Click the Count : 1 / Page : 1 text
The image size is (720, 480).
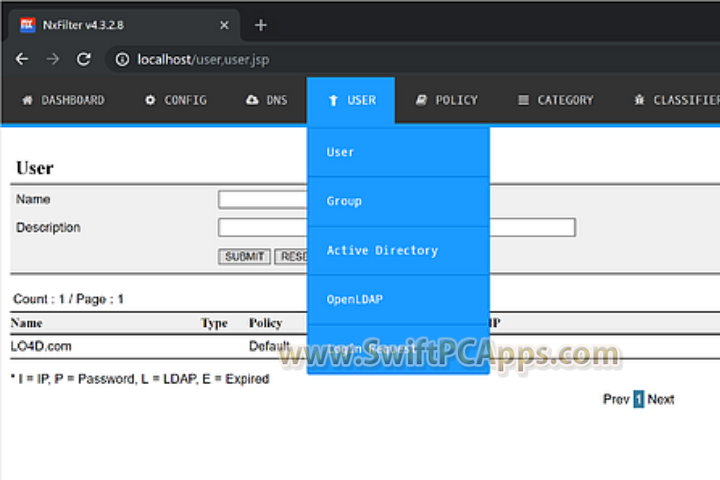click(x=68, y=299)
